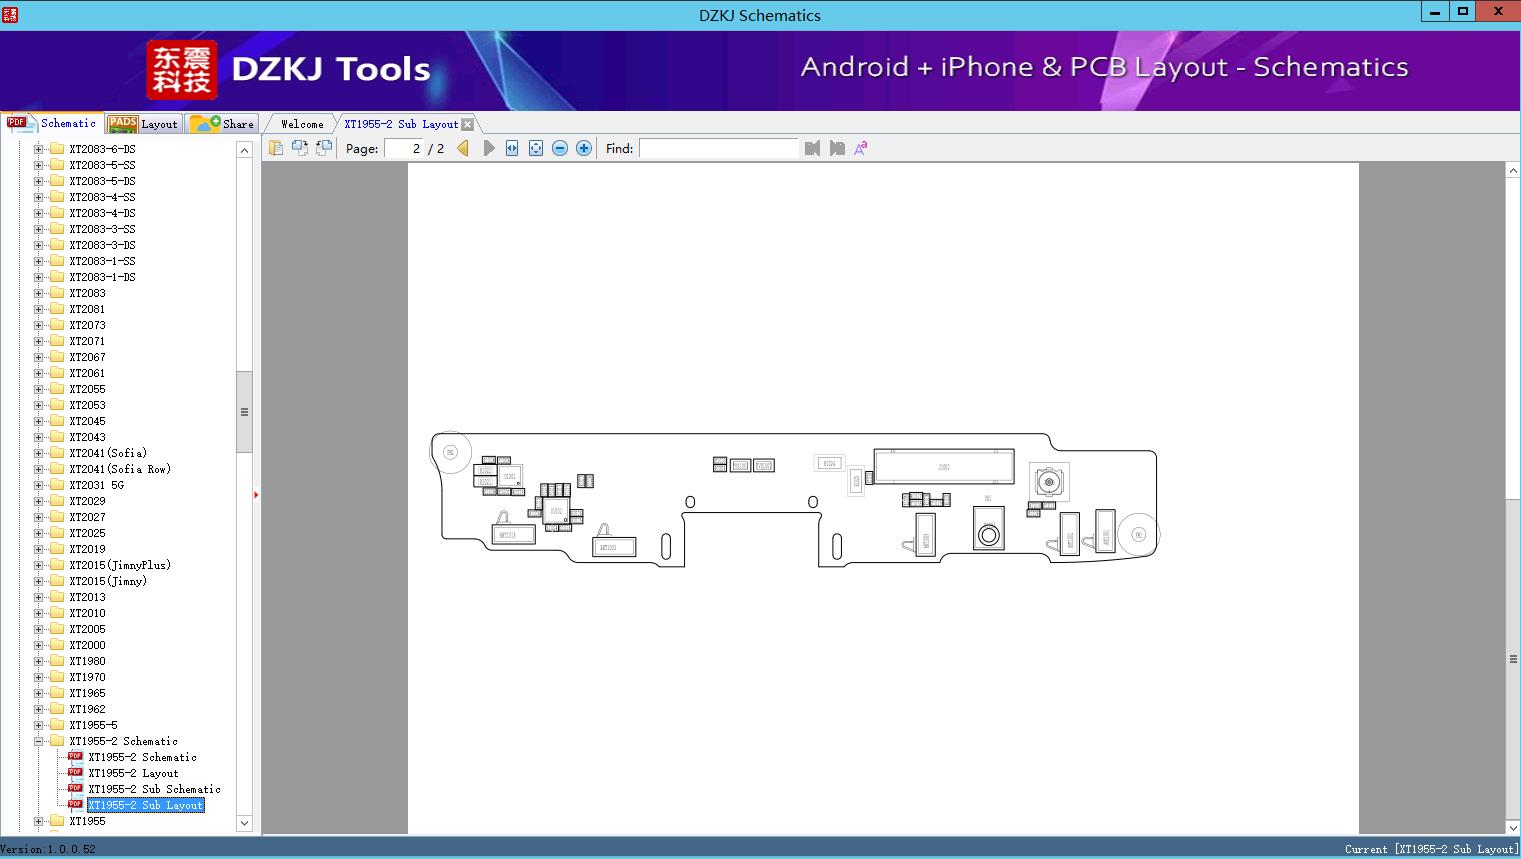Click the next page arrow
This screenshot has width=1521, height=859.
coord(488,148)
